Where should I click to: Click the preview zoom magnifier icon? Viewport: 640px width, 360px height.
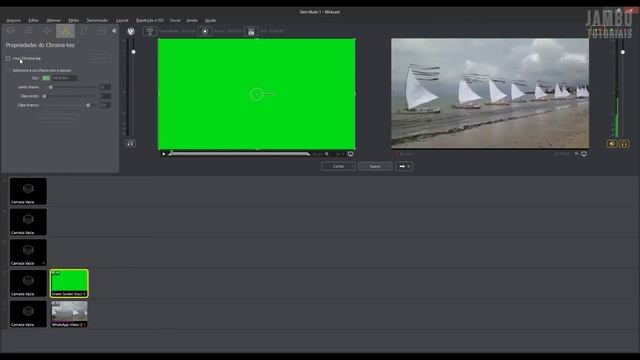pyautogui.click(x=327, y=154)
